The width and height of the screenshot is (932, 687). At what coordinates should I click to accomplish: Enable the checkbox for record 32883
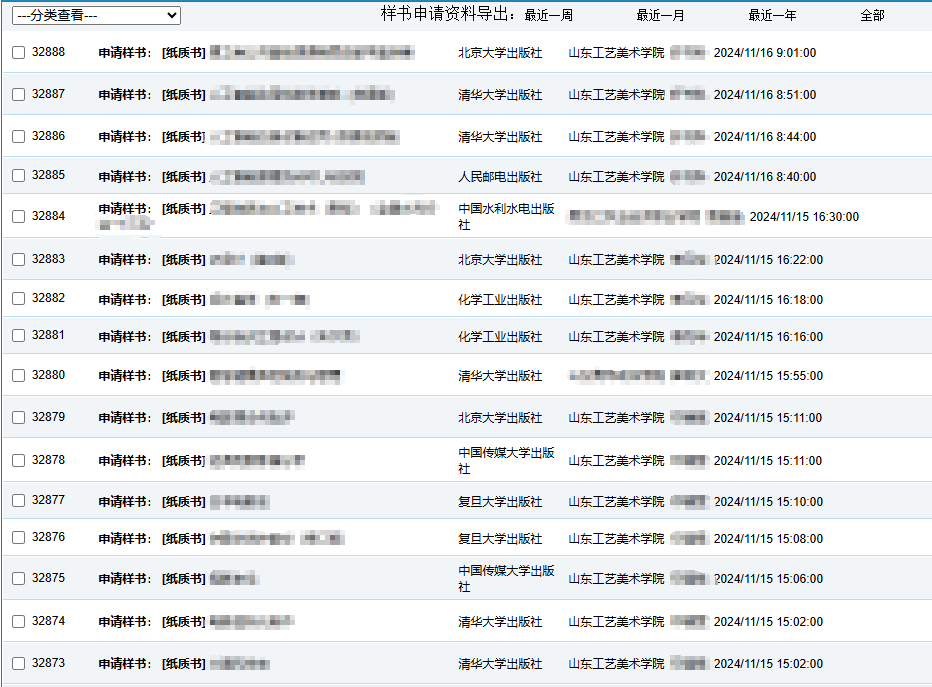[x=19, y=260]
